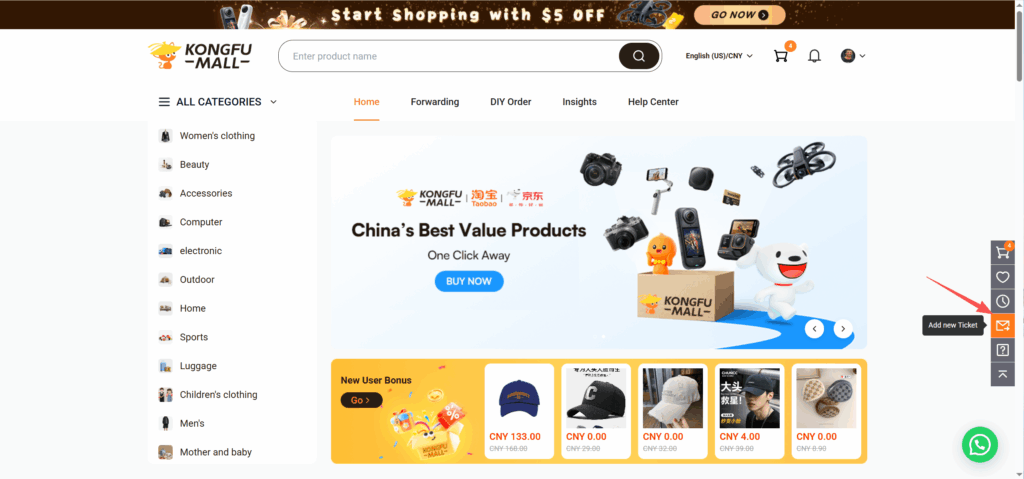Image resolution: width=1024 pixels, height=479 pixels.
Task: Open browsing history clock icon
Action: tap(1002, 301)
